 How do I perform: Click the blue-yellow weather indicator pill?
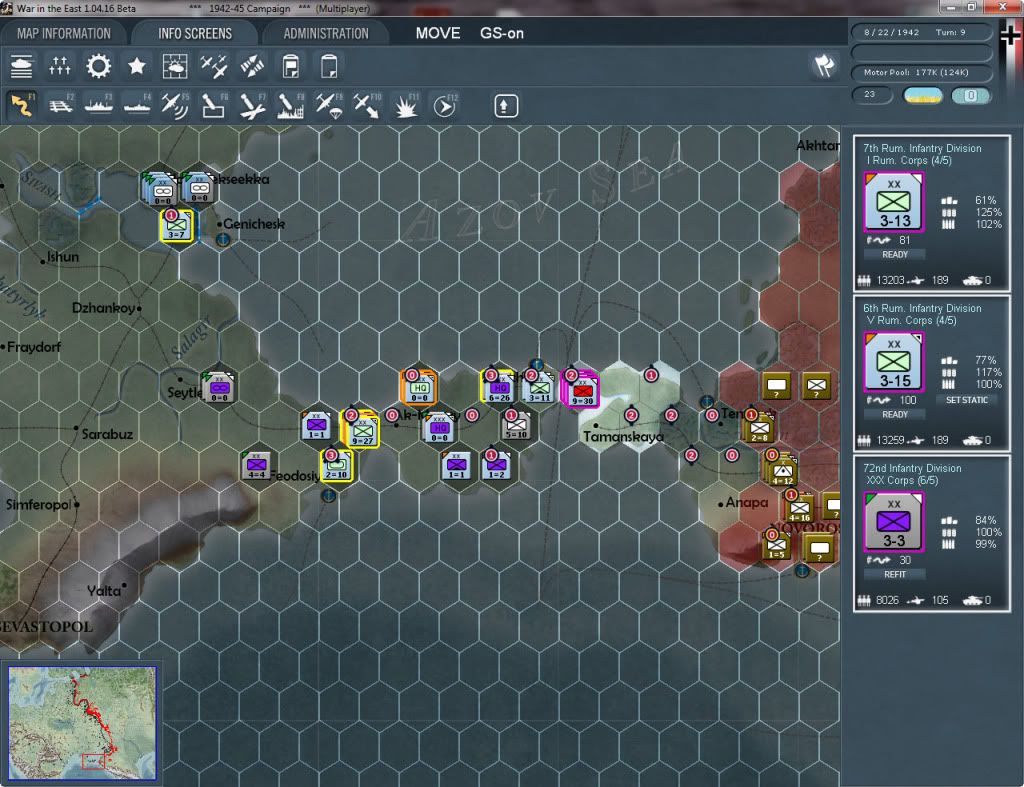click(x=922, y=95)
